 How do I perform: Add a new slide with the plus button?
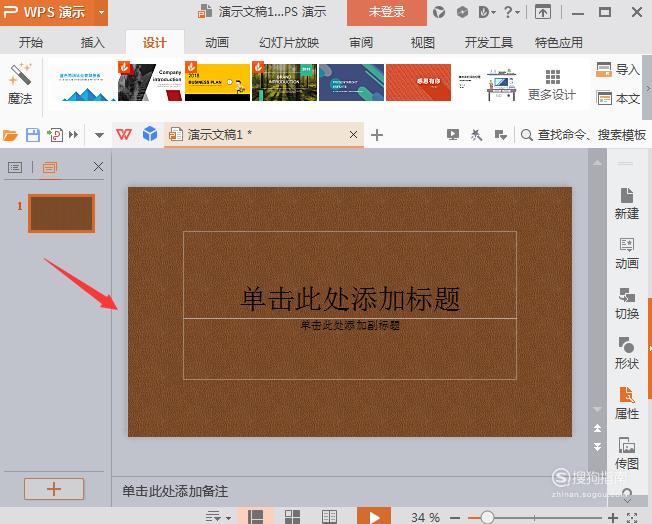tap(54, 489)
